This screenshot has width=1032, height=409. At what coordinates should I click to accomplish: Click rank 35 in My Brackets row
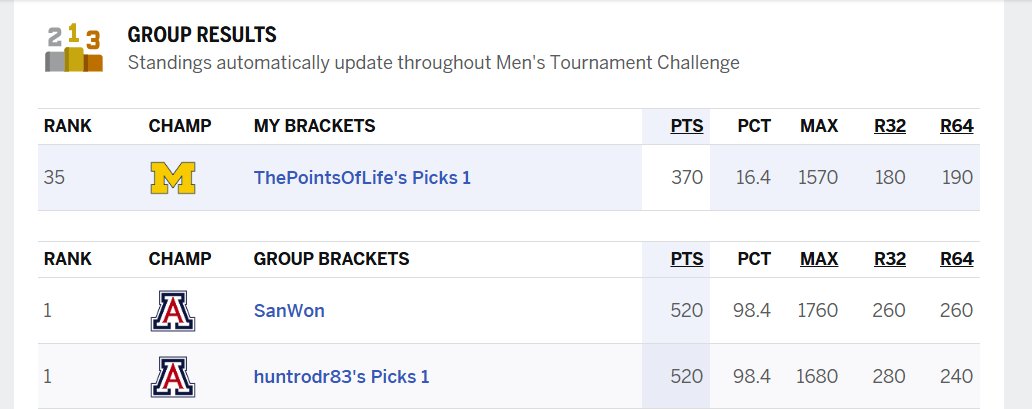[55, 178]
